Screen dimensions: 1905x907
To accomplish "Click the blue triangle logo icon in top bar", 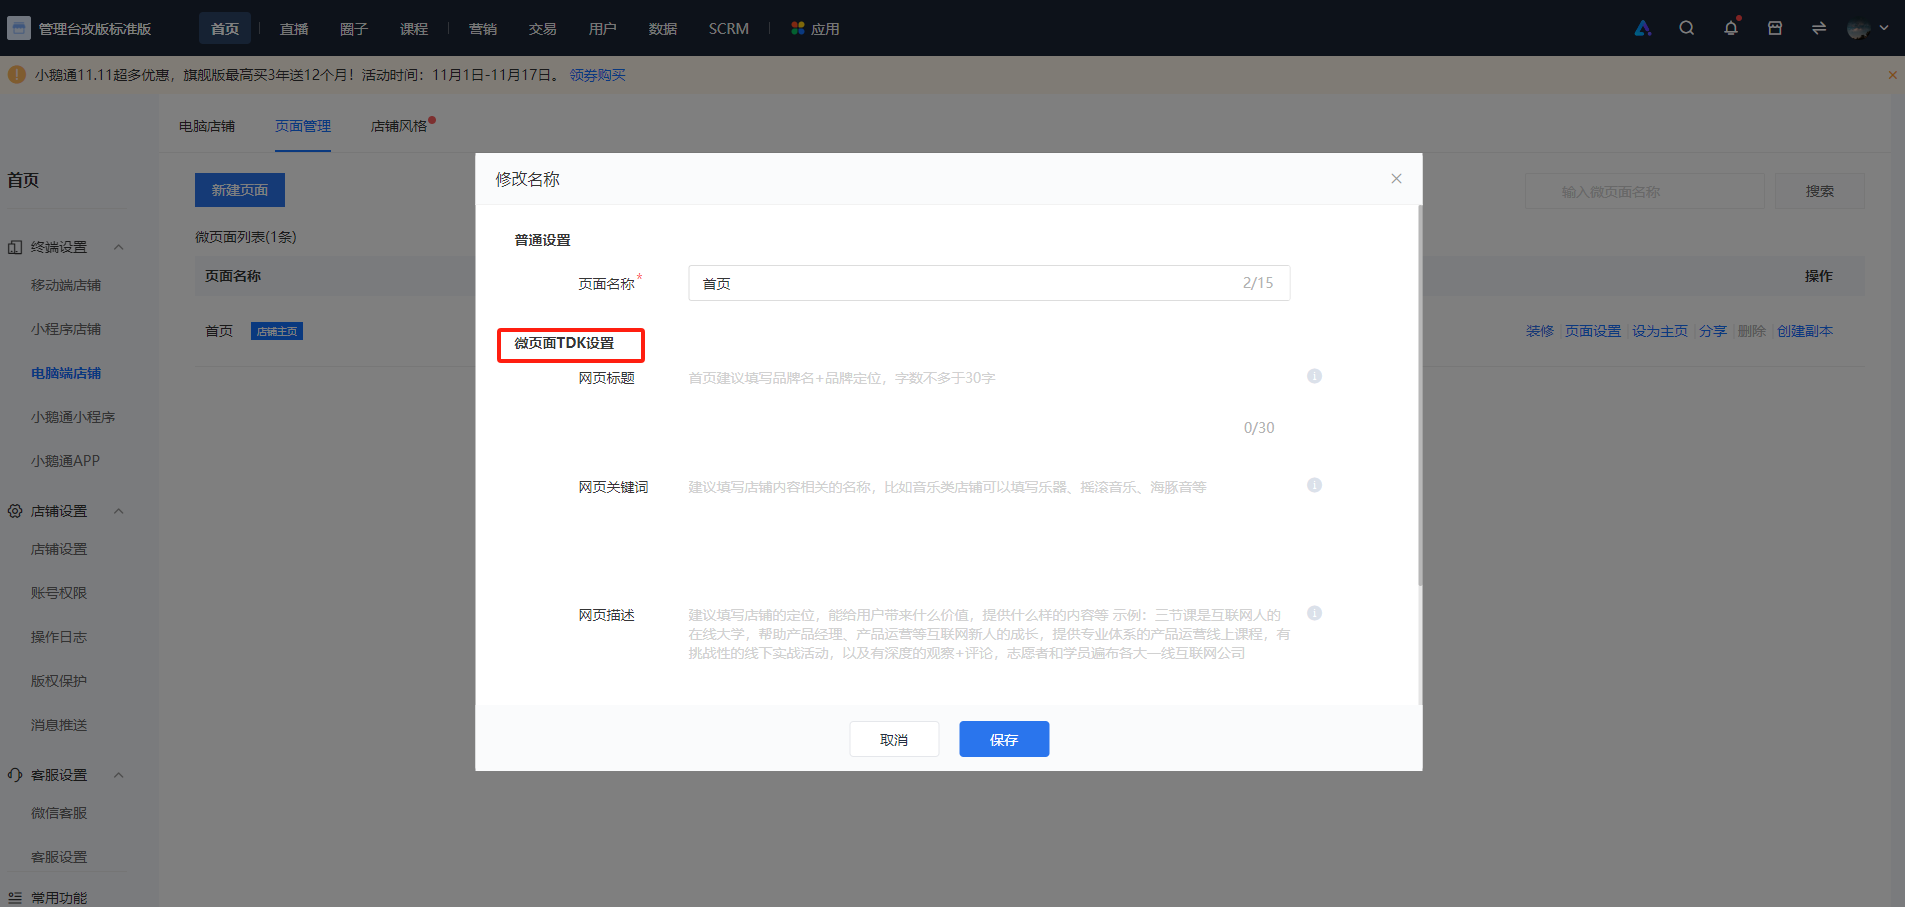I will [x=1643, y=28].
